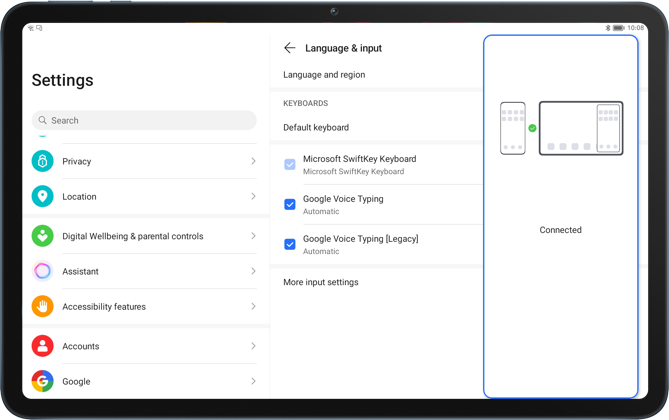Open Privacy via its shield icon
Screen dimensions: 669x420
tap(42, 161)
